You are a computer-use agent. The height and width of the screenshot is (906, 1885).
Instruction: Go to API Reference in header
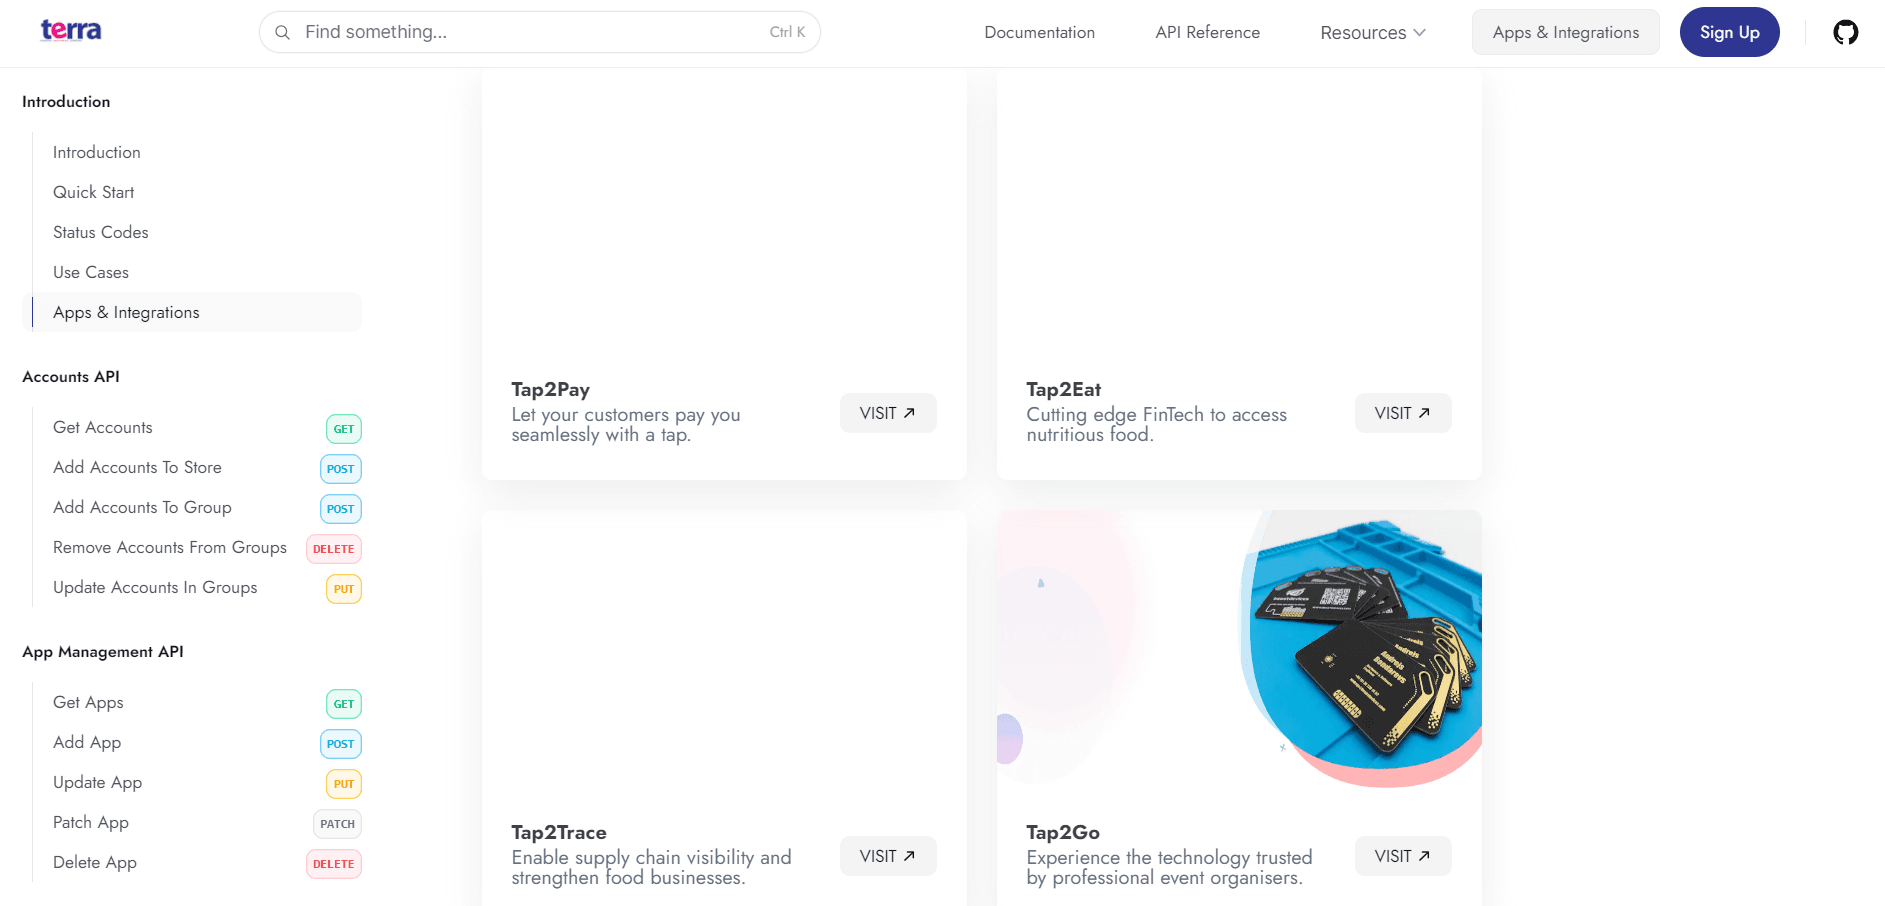tap(1207, 33)
